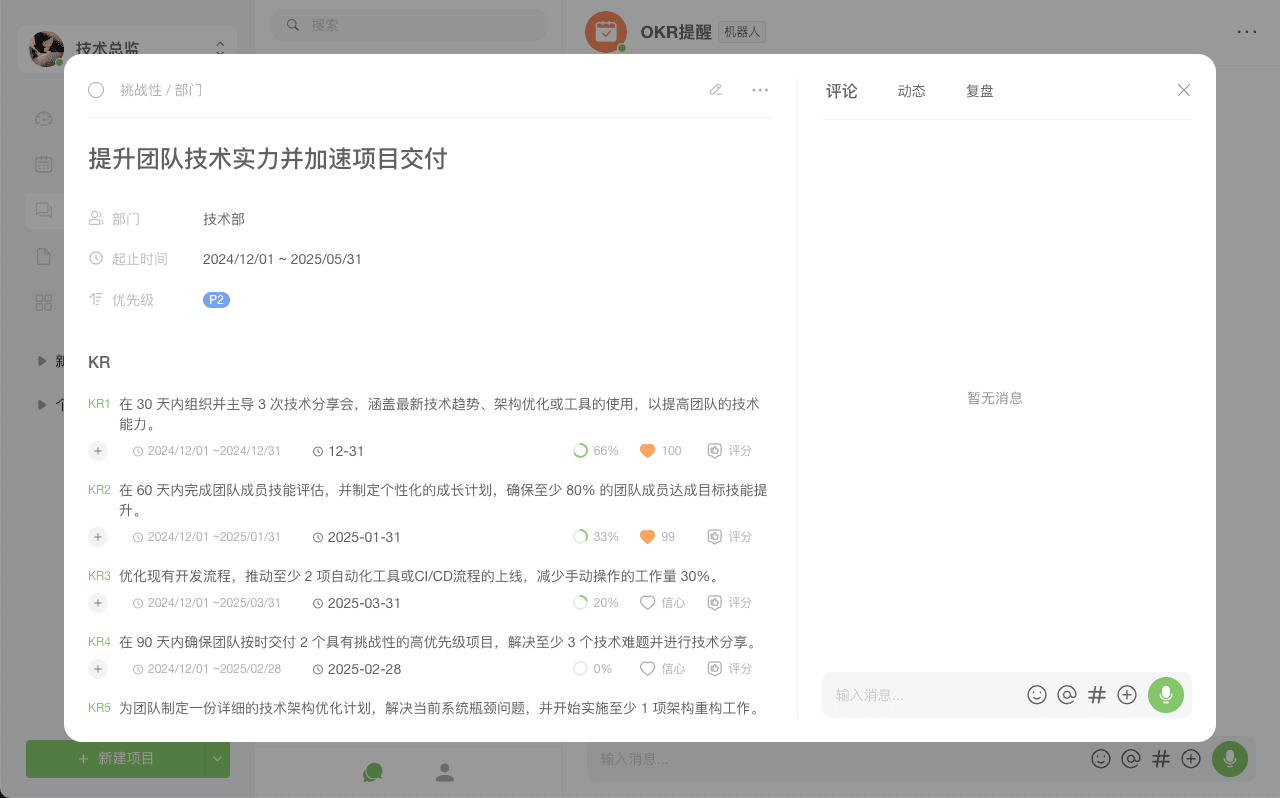
Task: Click KR2 confidence heart showing 99
Action: tap(647, 537)
